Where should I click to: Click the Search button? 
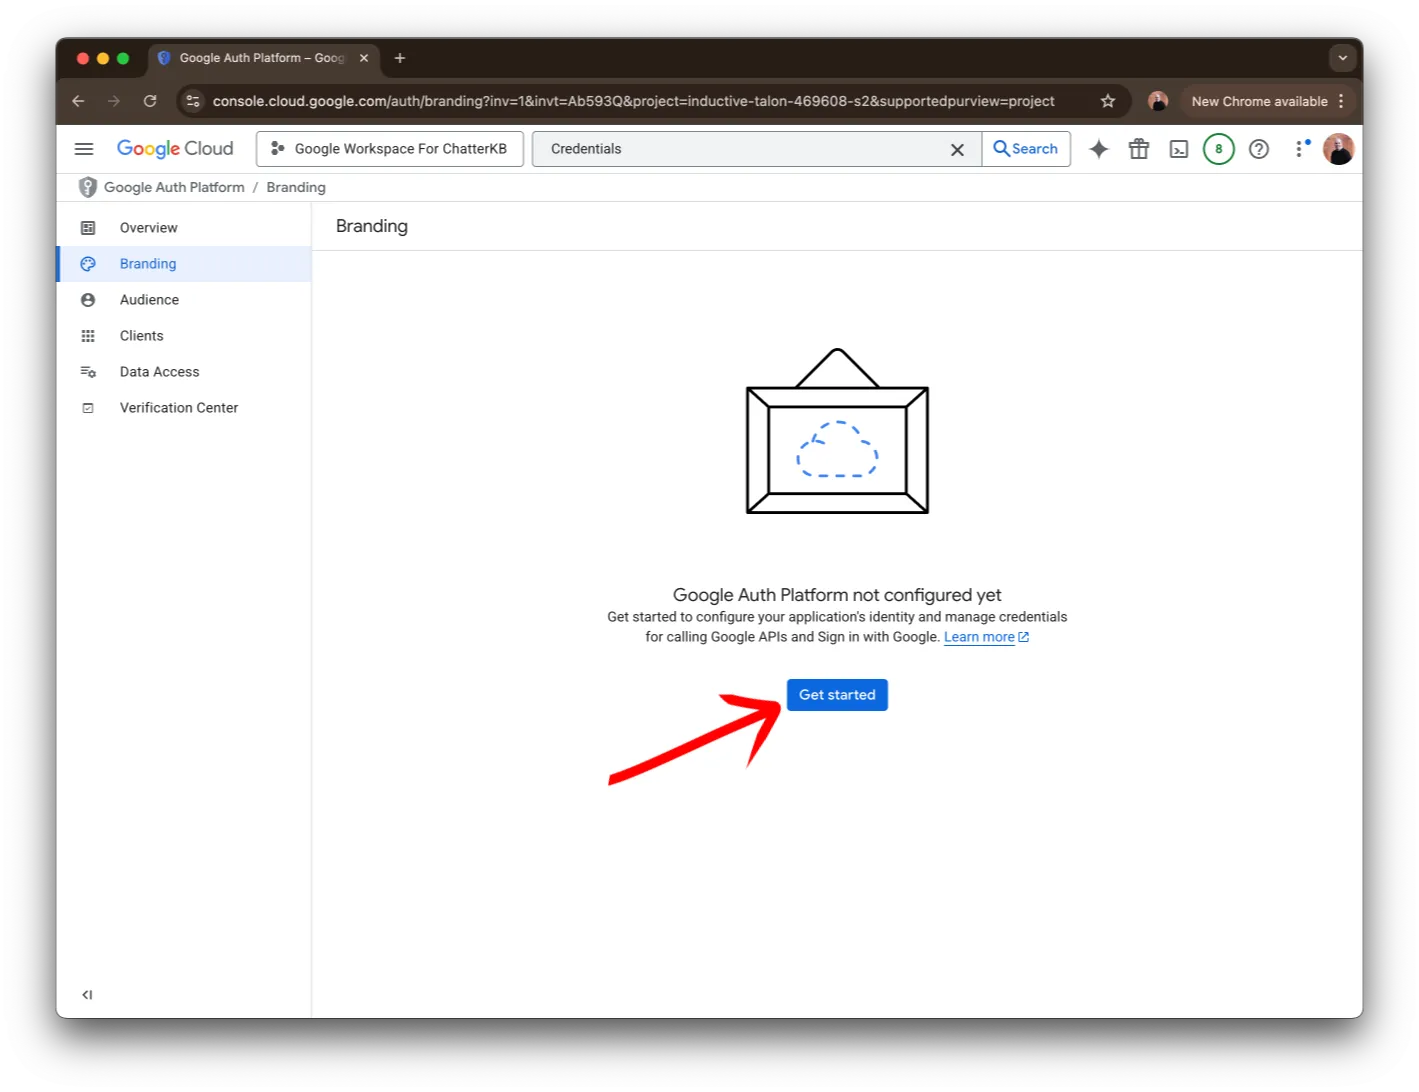(1026, 149)
